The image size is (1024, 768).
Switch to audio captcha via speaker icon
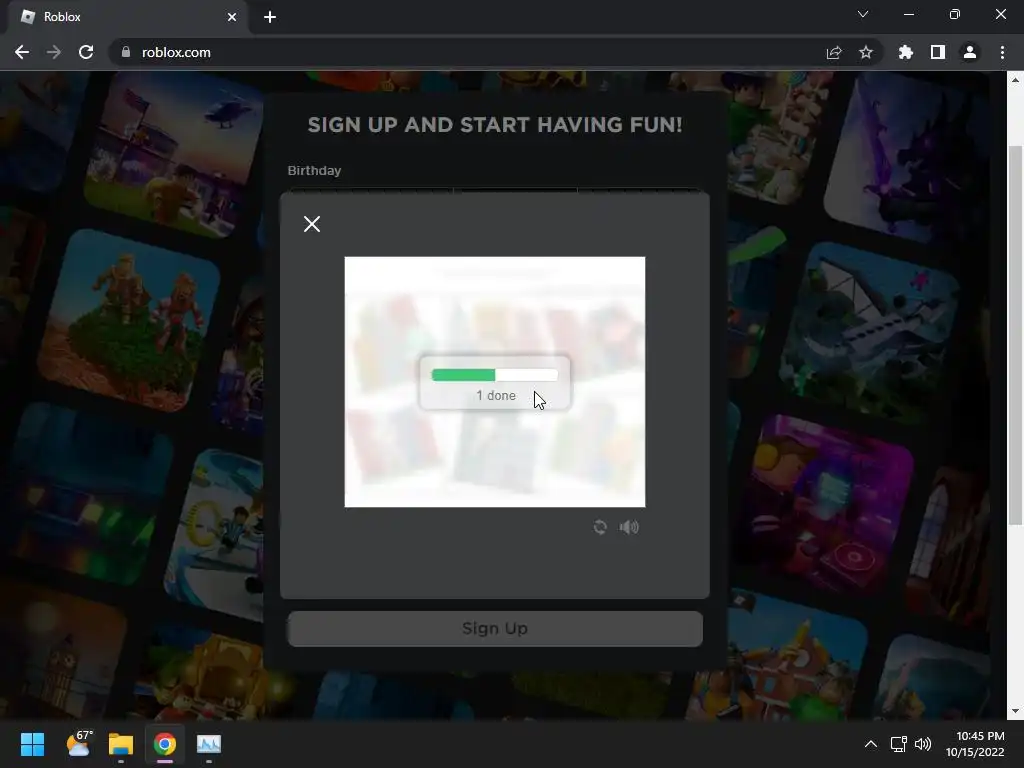click(629, 527)
